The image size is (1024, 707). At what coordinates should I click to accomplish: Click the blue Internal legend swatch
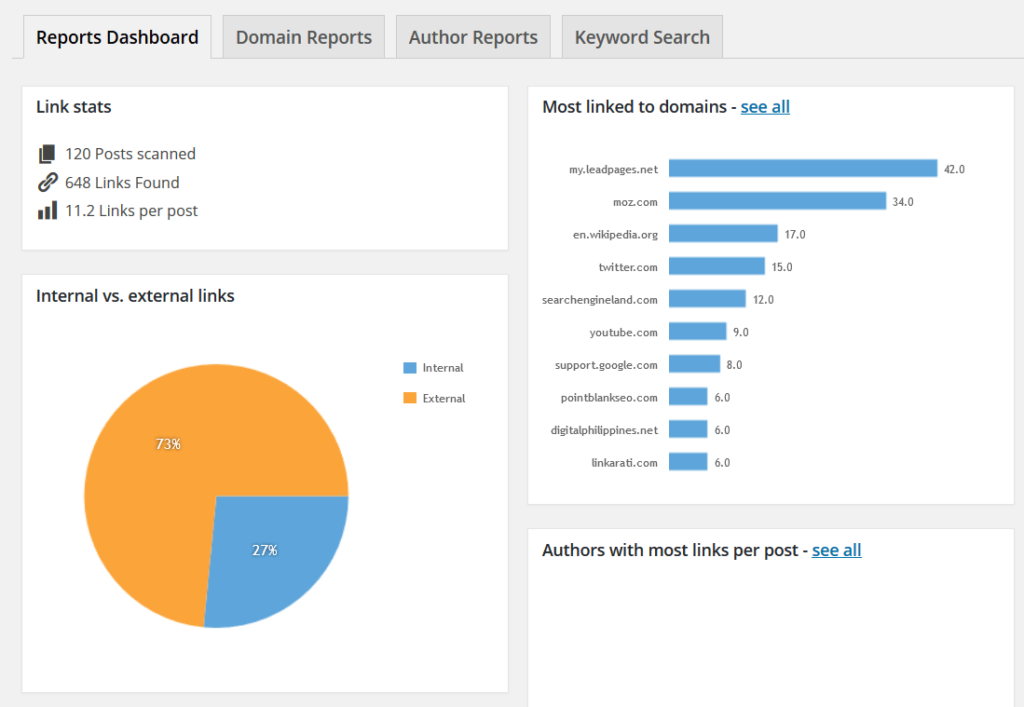[x=409, y=368]
